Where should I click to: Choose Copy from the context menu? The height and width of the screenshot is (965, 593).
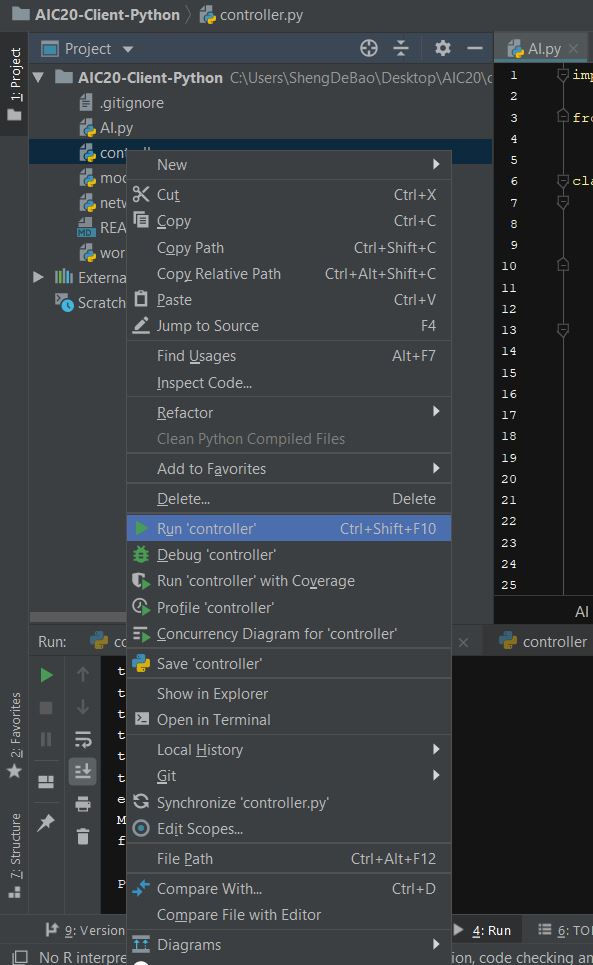pyautogui.click(x=289, y=221)
